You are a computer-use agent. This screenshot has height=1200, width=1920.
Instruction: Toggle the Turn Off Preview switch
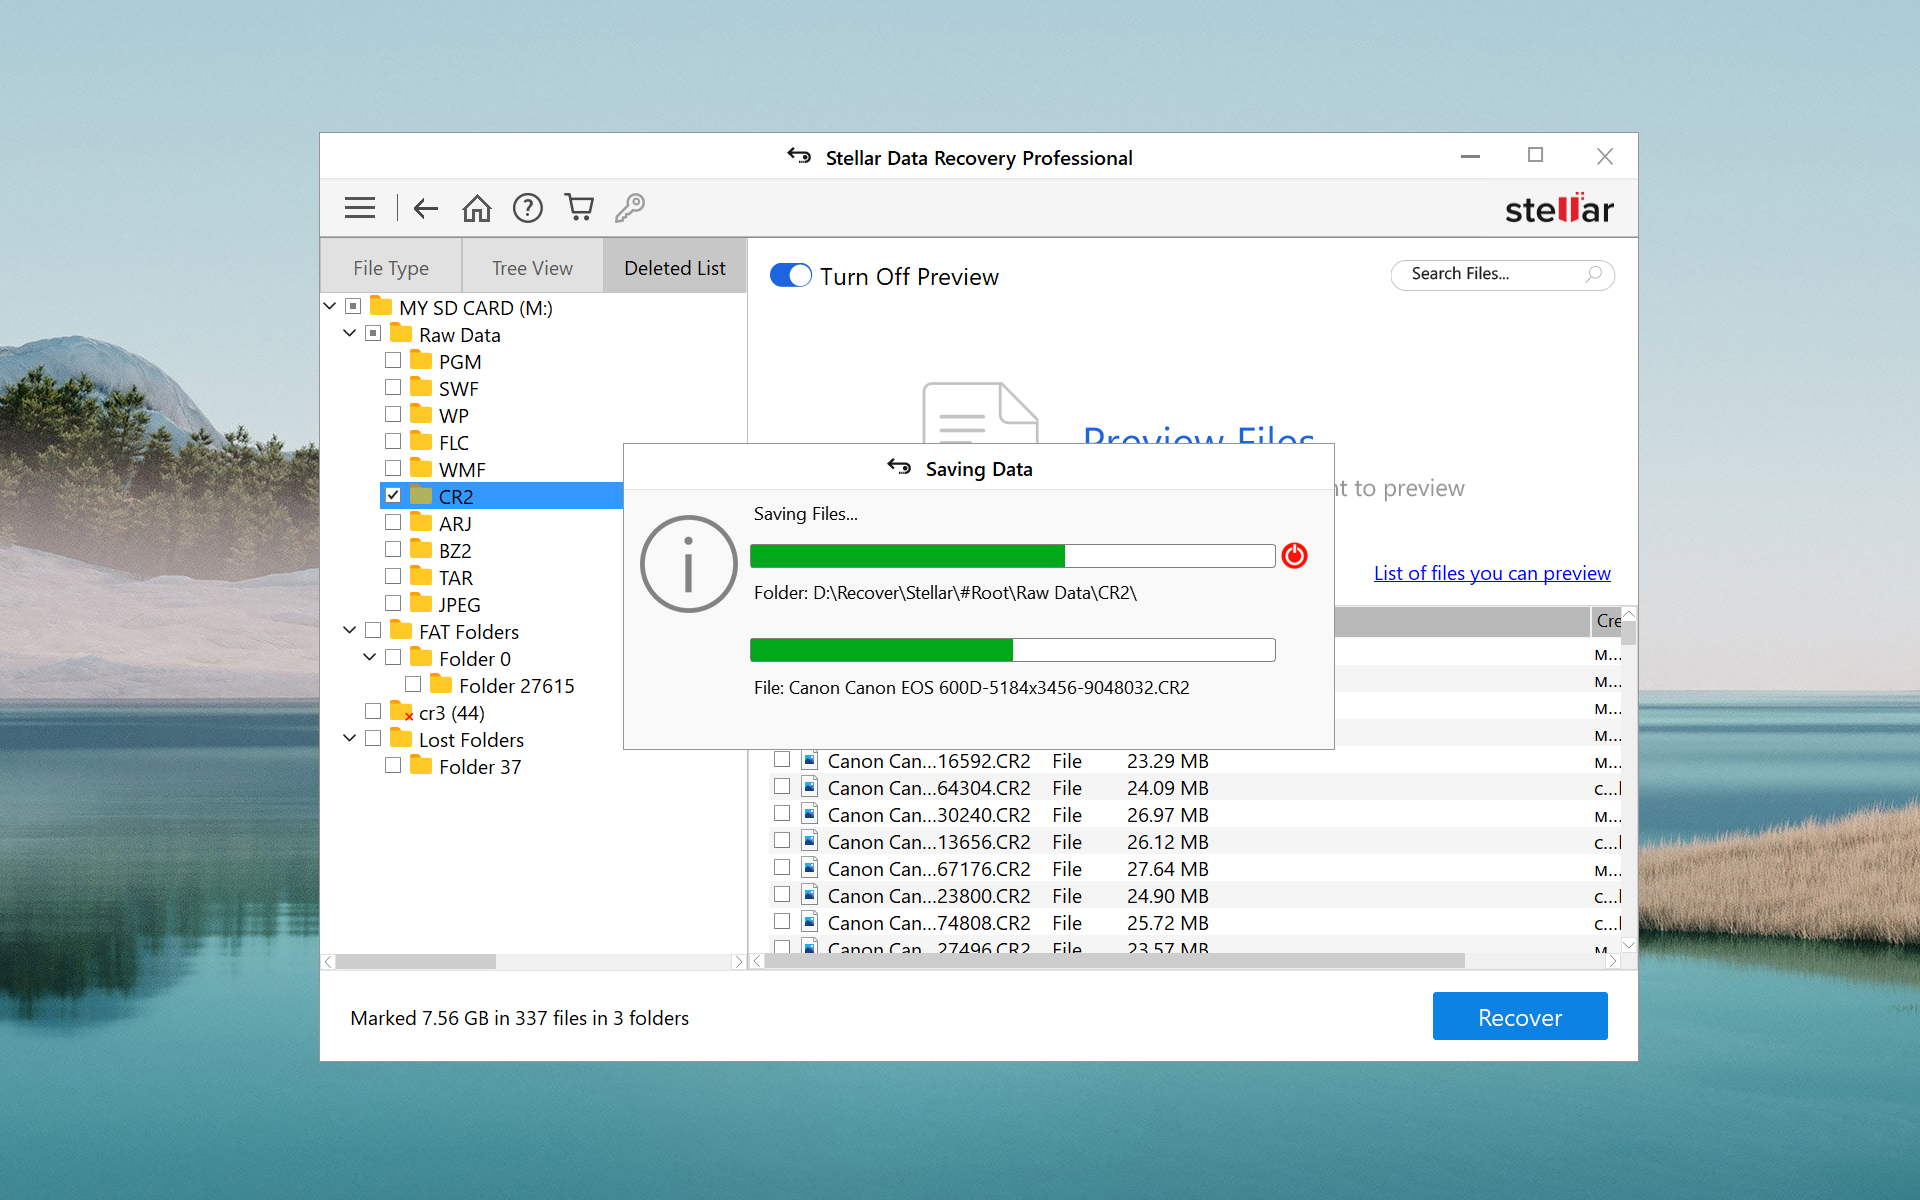(x=791, y=276)
